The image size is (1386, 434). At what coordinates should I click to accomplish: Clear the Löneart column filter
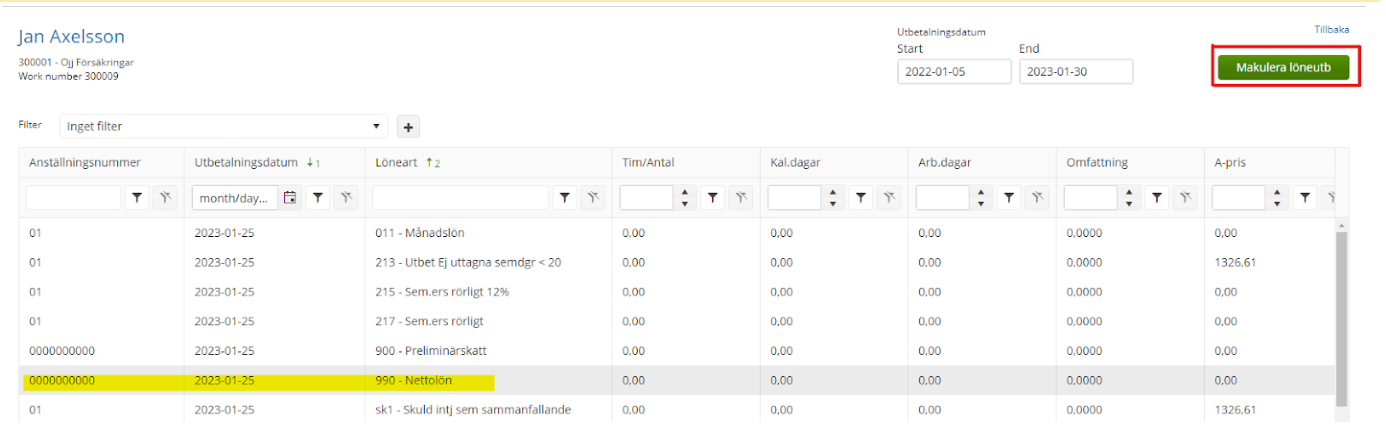(x=592, y=198)
